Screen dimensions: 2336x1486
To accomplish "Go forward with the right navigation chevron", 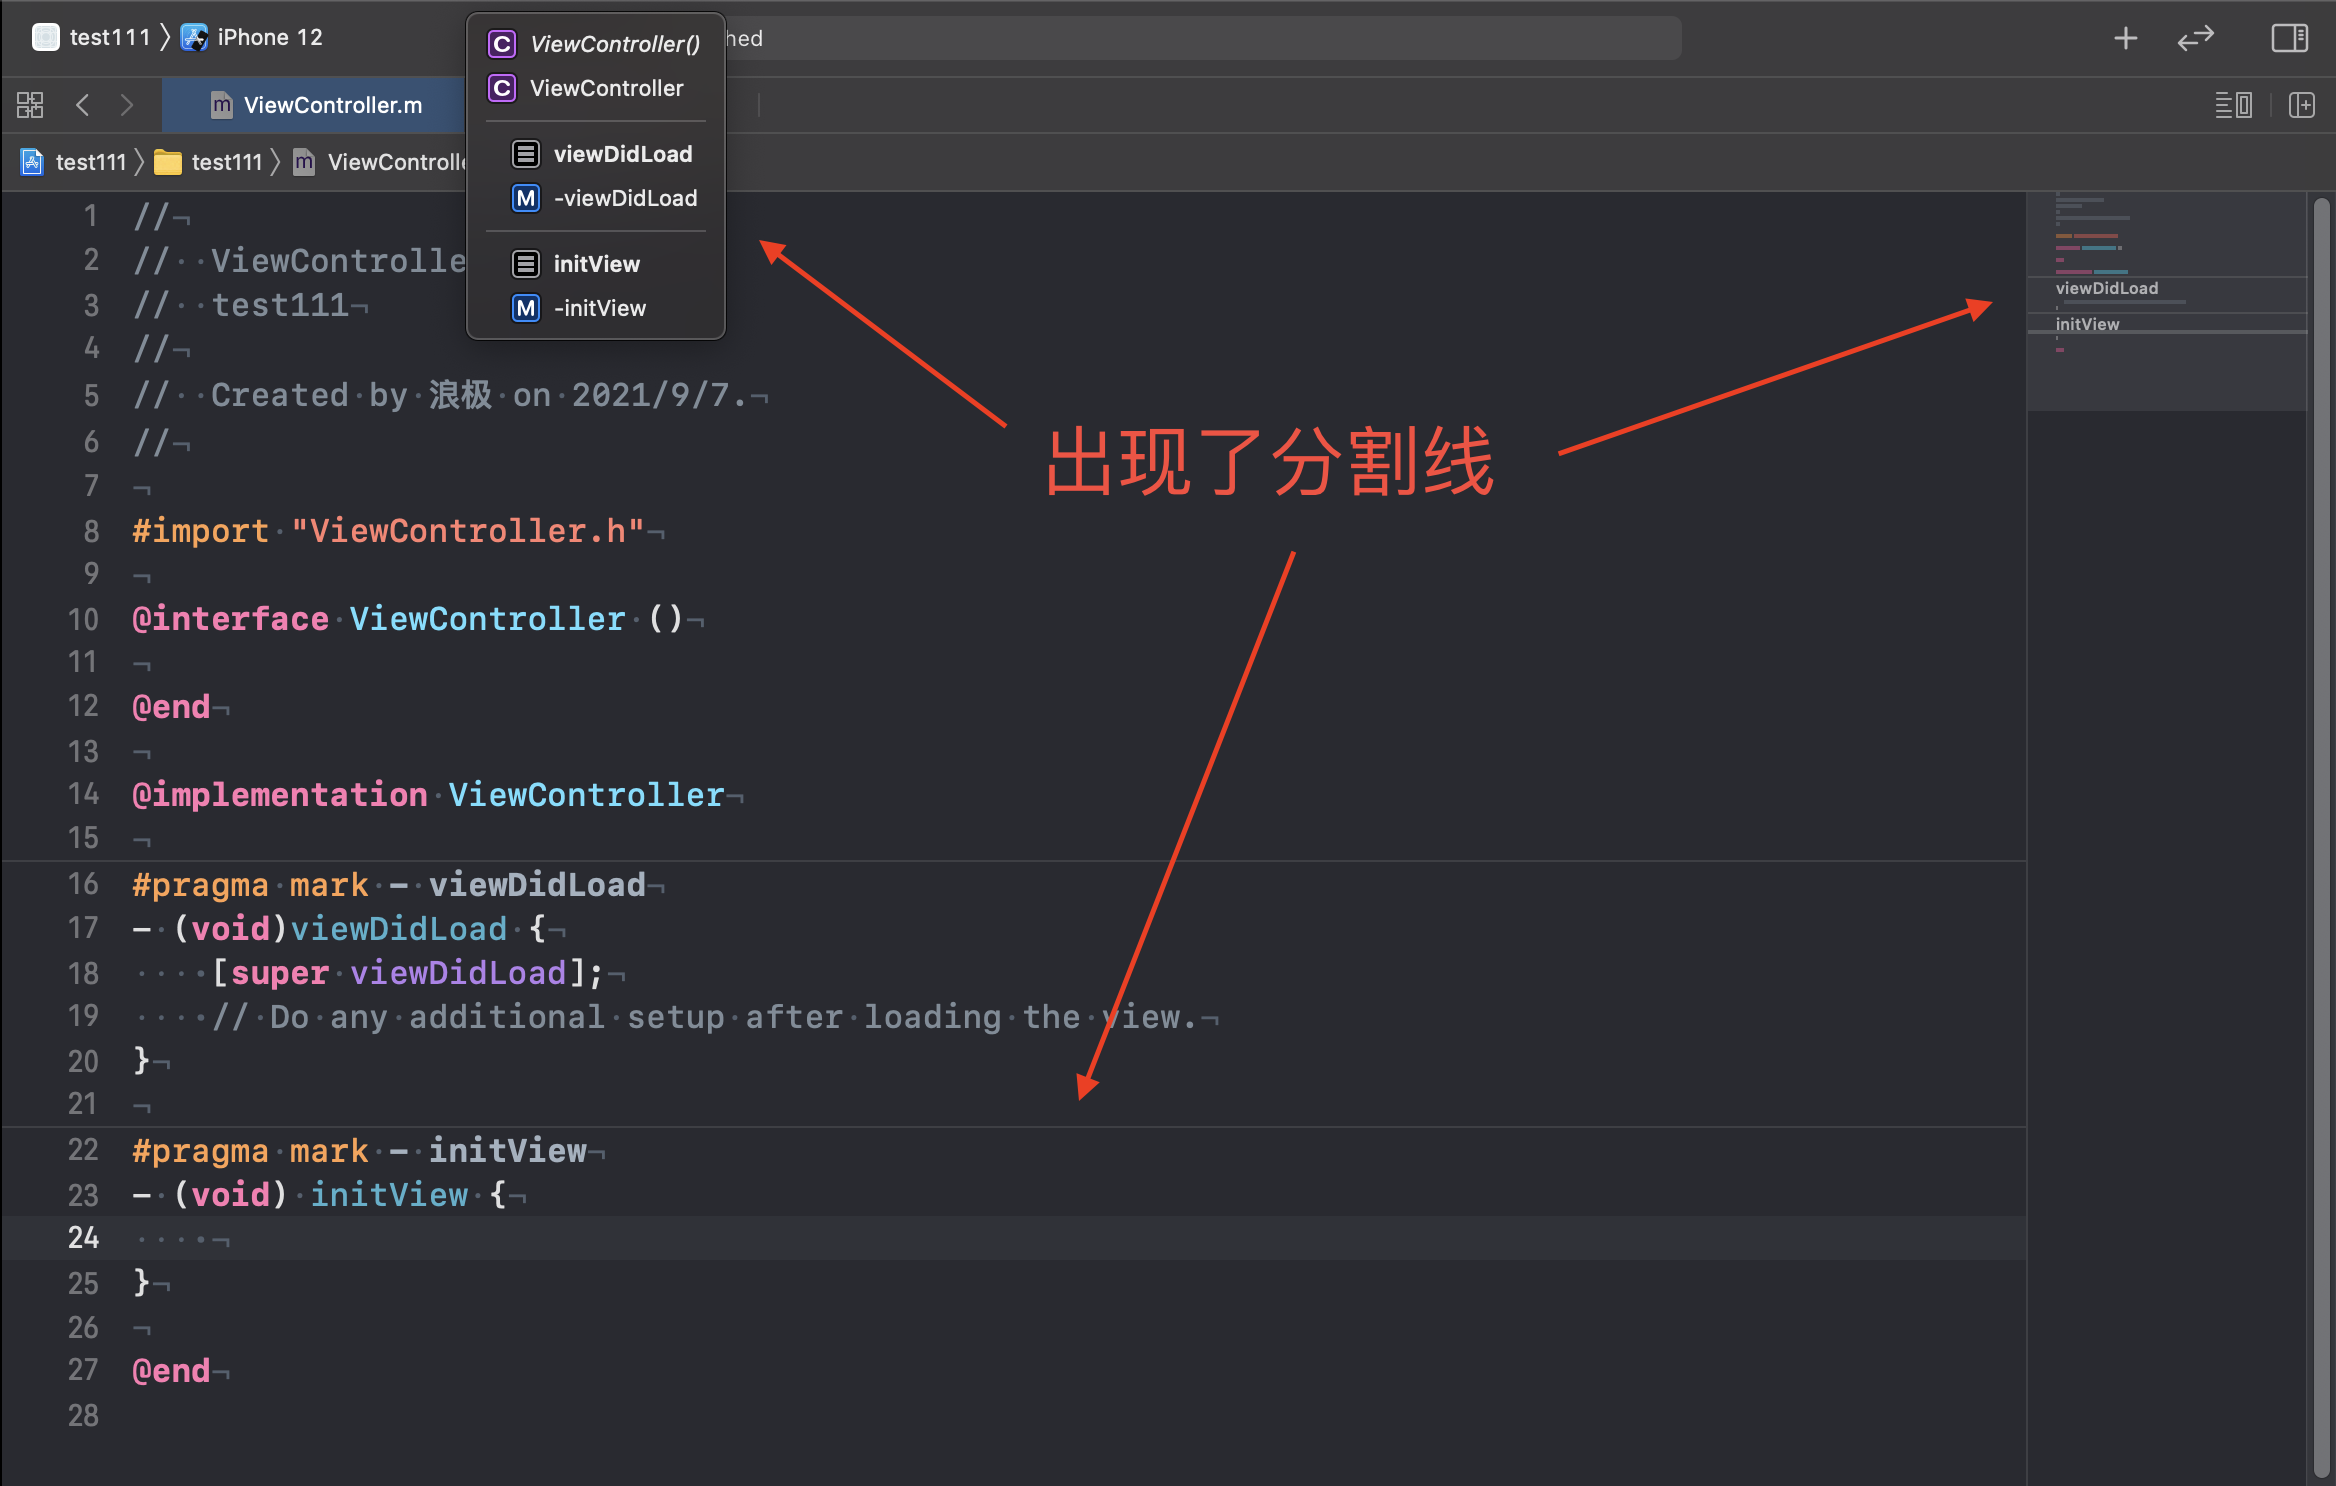I will tap(126, 105).
